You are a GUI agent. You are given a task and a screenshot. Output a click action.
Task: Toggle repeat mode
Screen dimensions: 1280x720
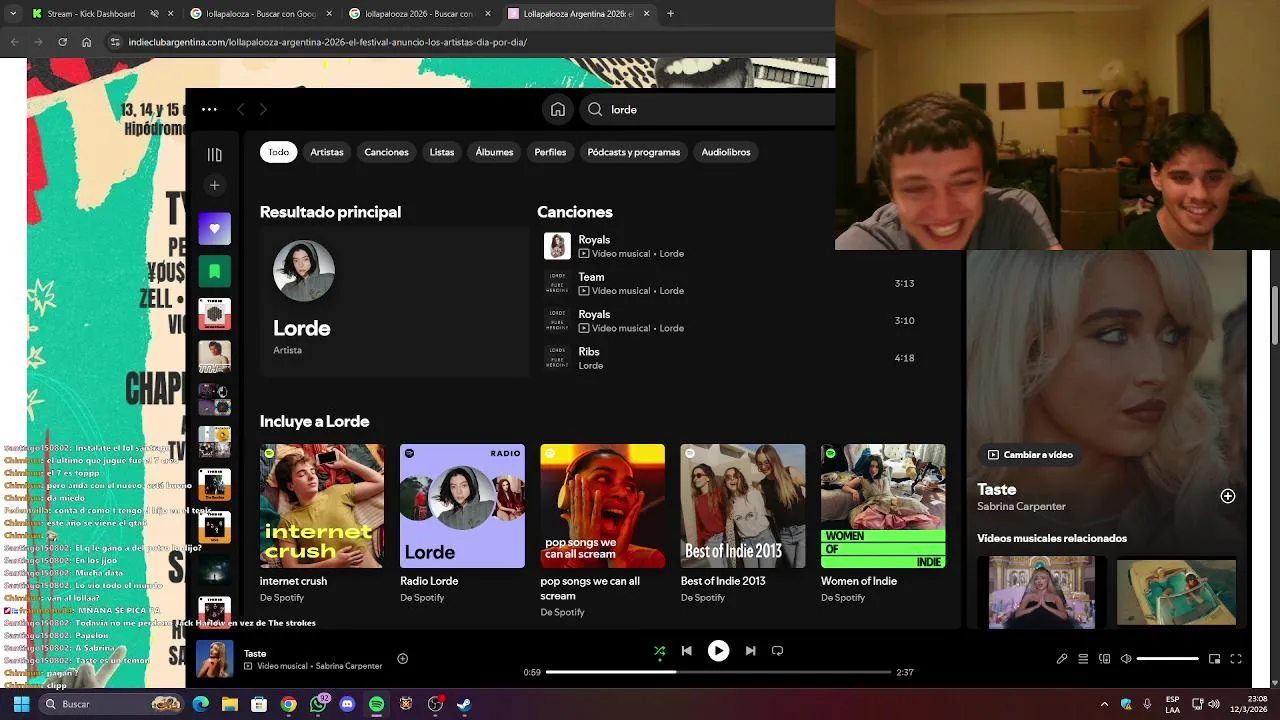tap(777, 650)
